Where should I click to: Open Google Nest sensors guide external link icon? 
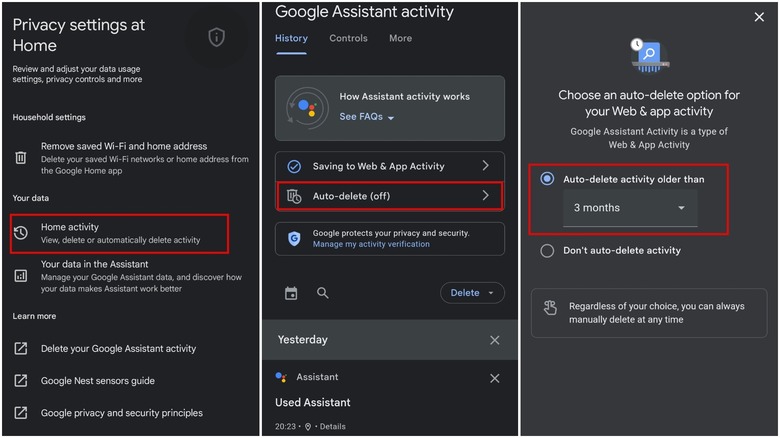point(21,381)
